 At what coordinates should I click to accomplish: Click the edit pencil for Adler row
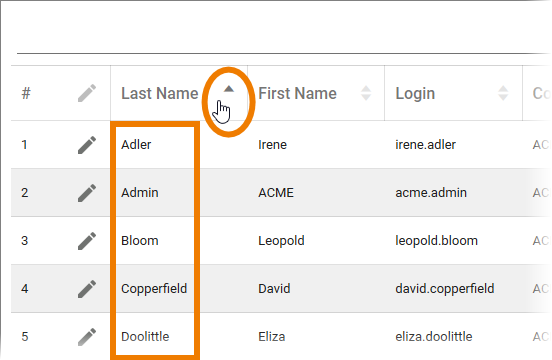(87, 145)
